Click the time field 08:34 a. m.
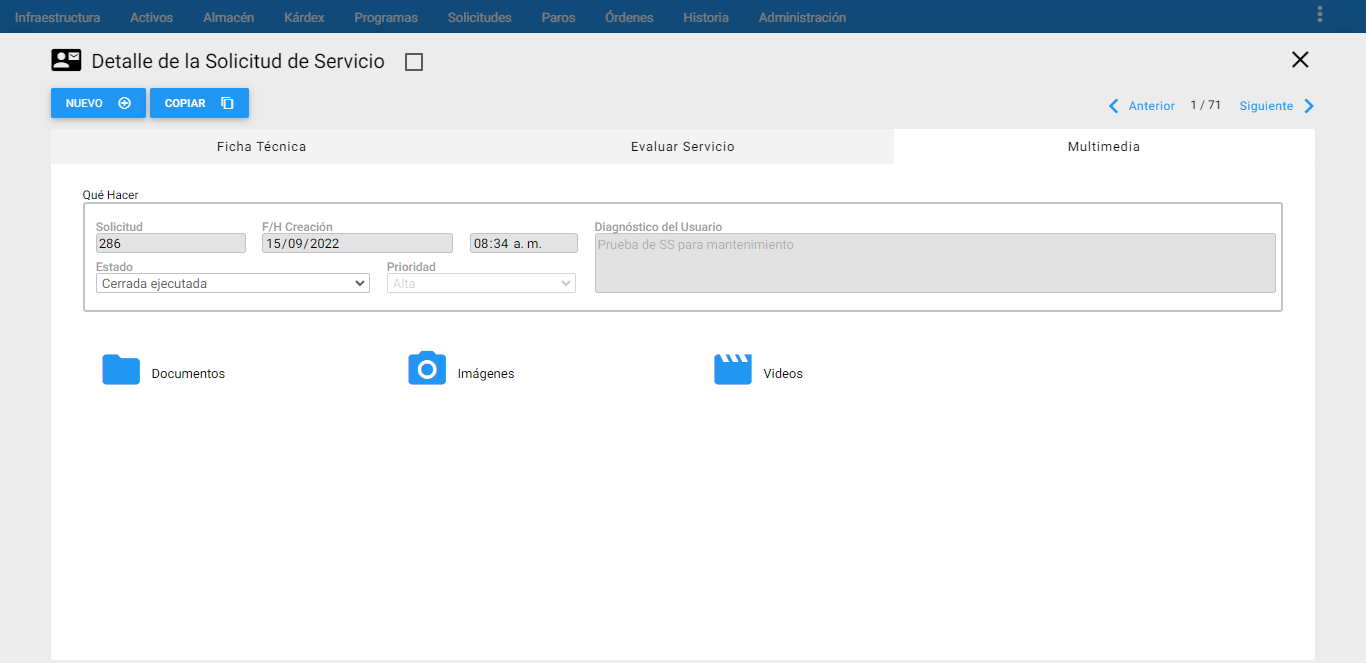The width and height of the screenshot is (1366, 663). click(524, 243)
